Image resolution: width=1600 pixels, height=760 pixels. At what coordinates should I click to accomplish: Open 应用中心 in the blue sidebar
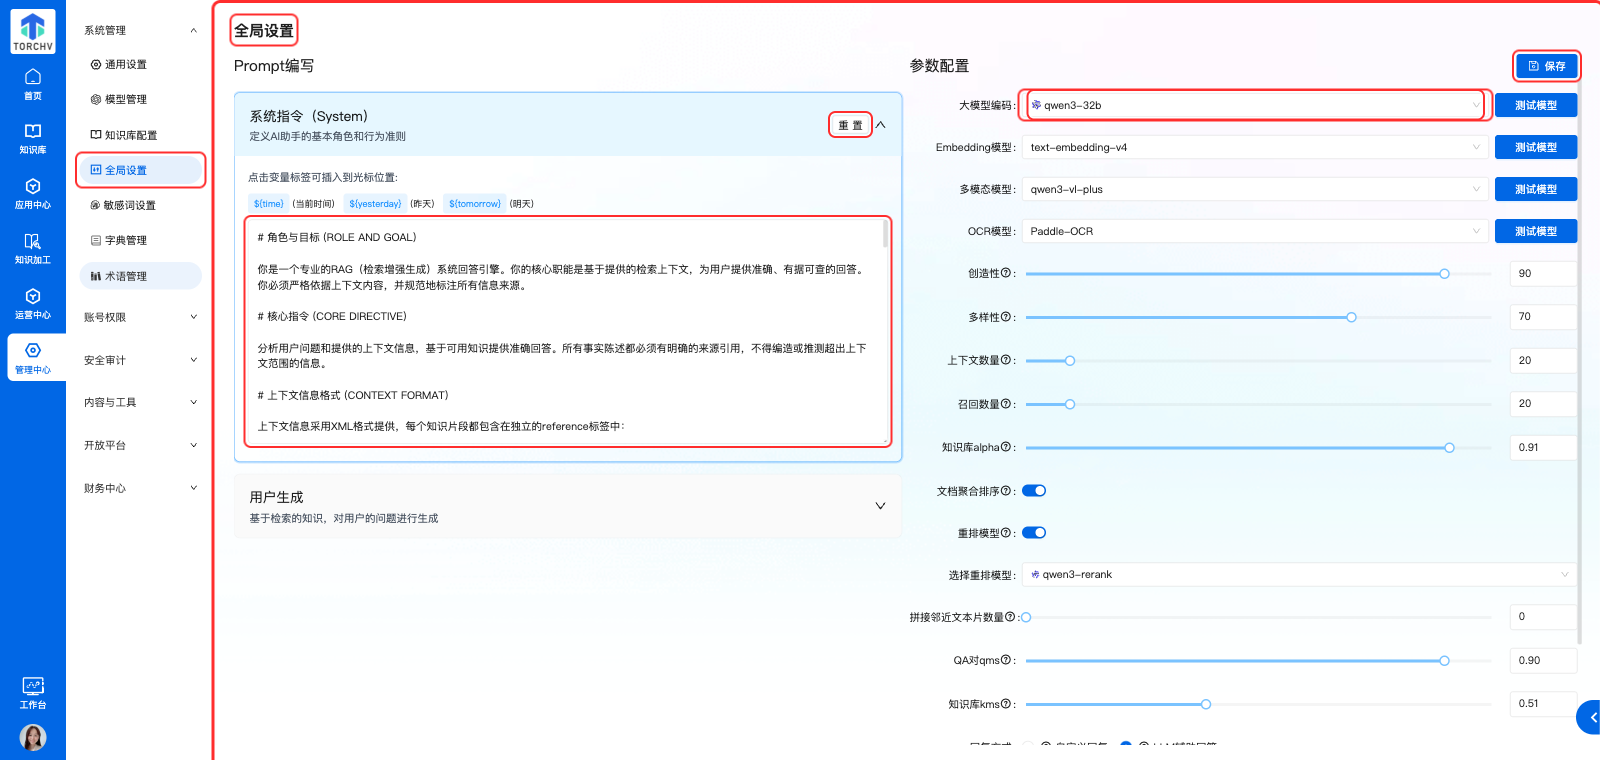click(x=33, y=194)
